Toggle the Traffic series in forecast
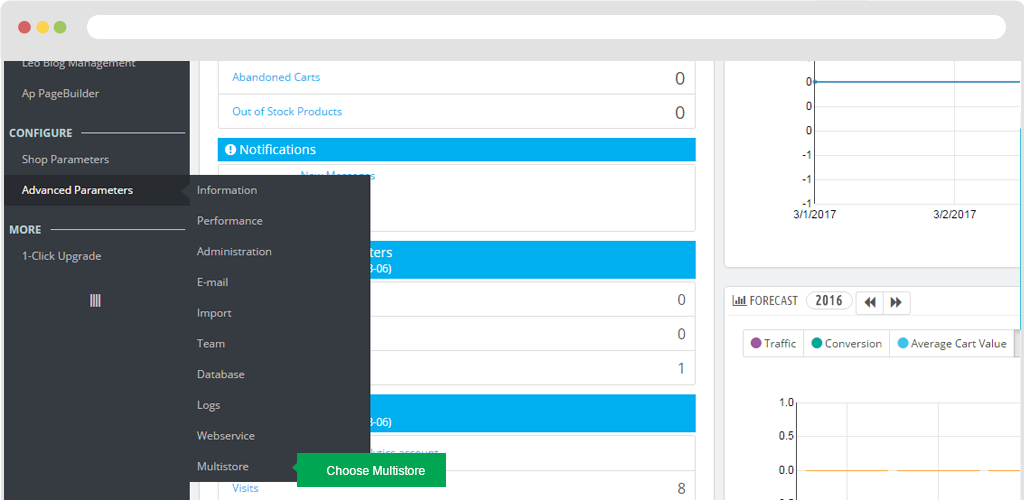Screen dimensions: 1024x500 click(x=773, y=343)
